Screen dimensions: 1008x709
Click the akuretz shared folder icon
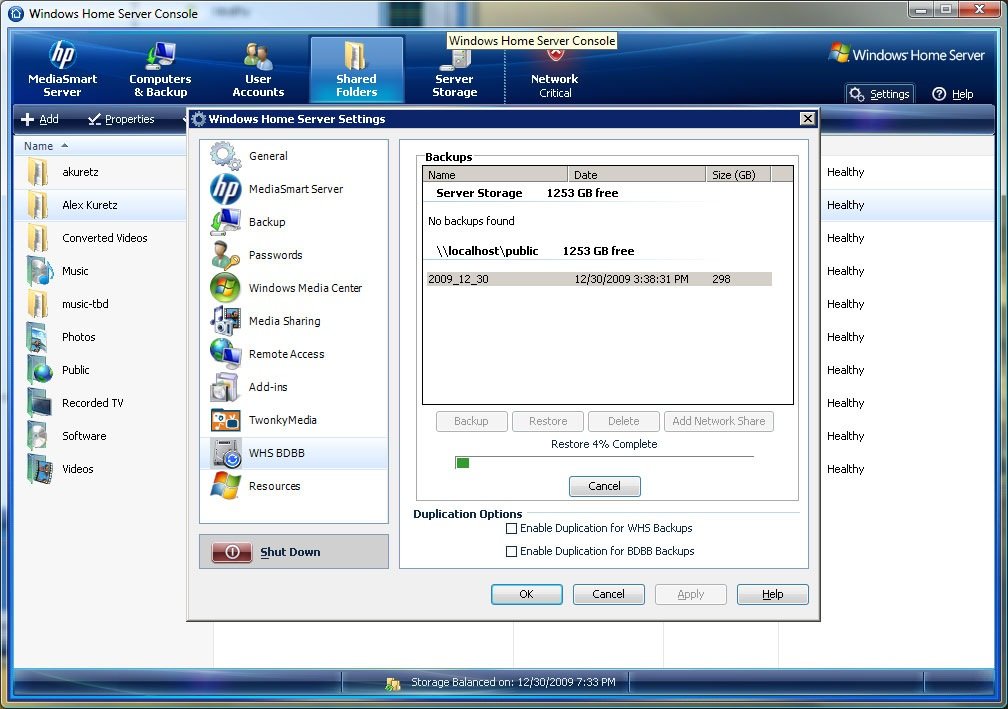[x=38, y=172]
